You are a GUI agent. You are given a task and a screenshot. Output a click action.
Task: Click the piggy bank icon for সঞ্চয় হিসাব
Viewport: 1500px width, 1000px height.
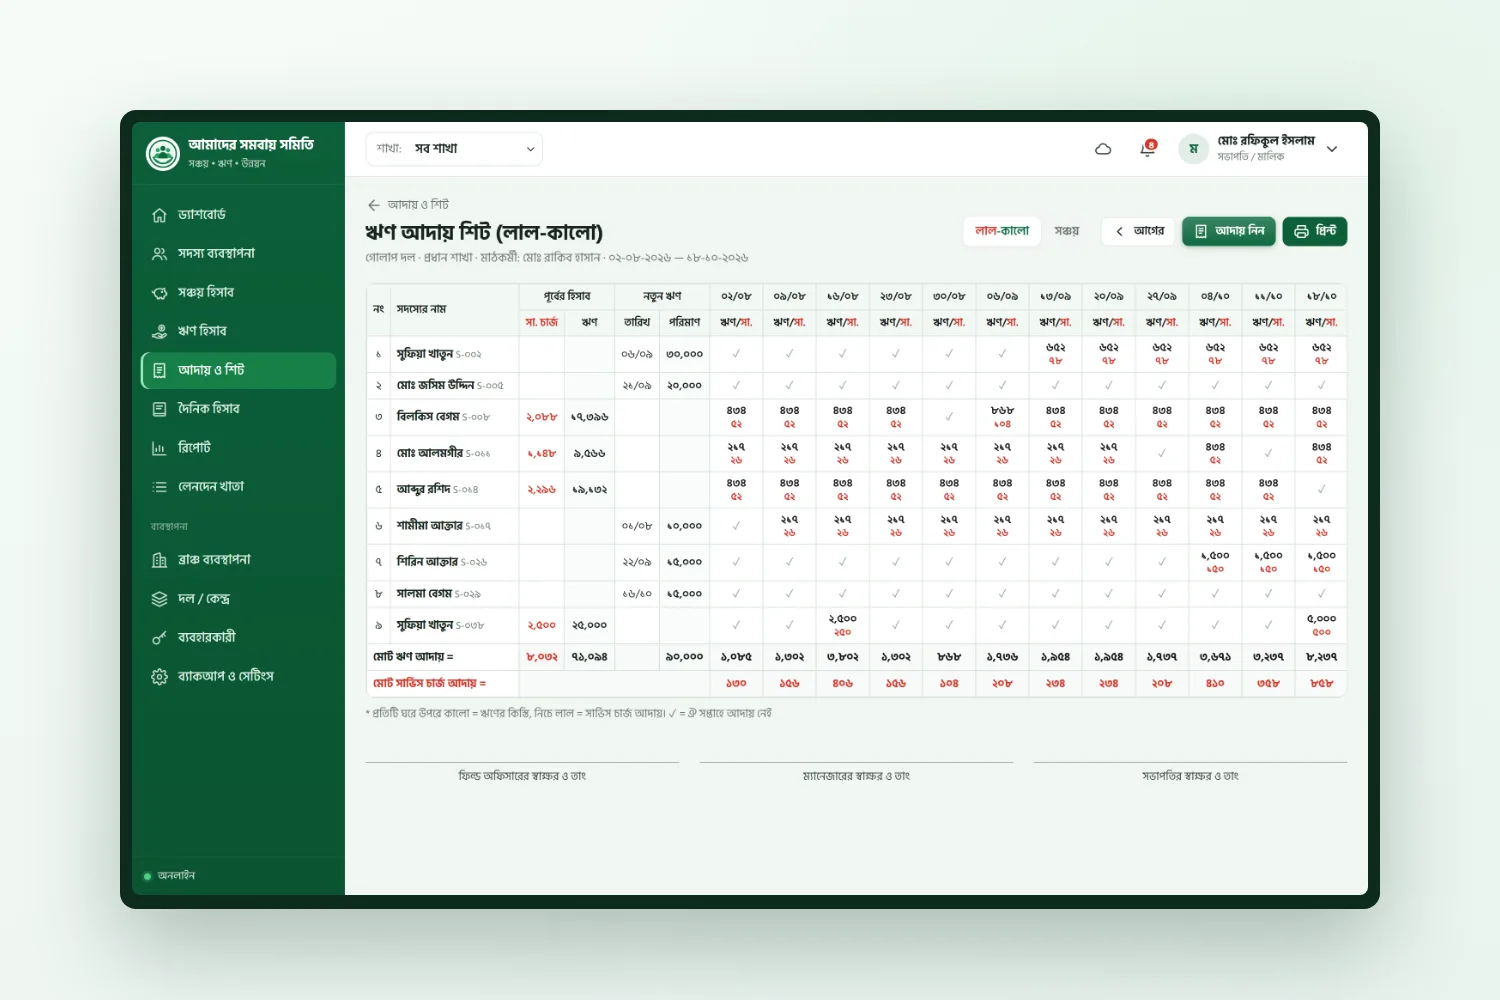159,293
